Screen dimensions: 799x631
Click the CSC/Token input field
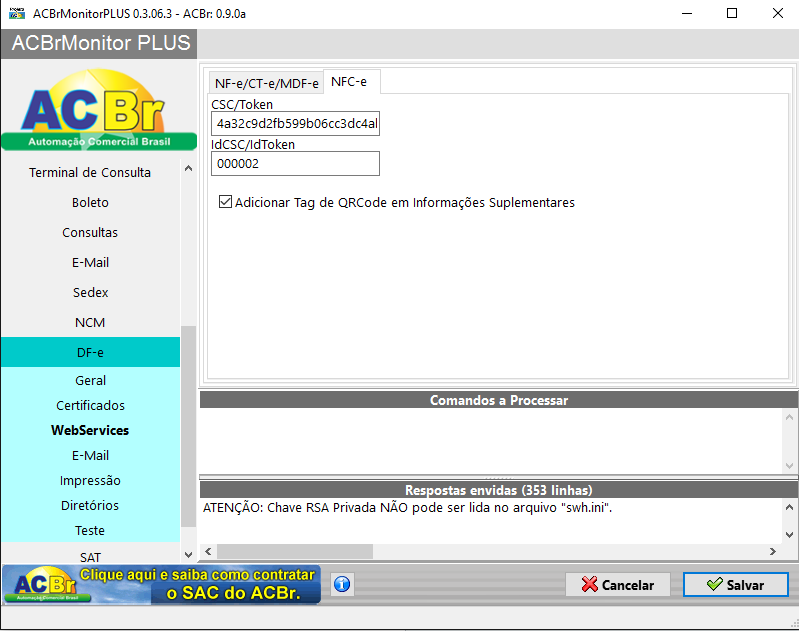pos(296,123)
